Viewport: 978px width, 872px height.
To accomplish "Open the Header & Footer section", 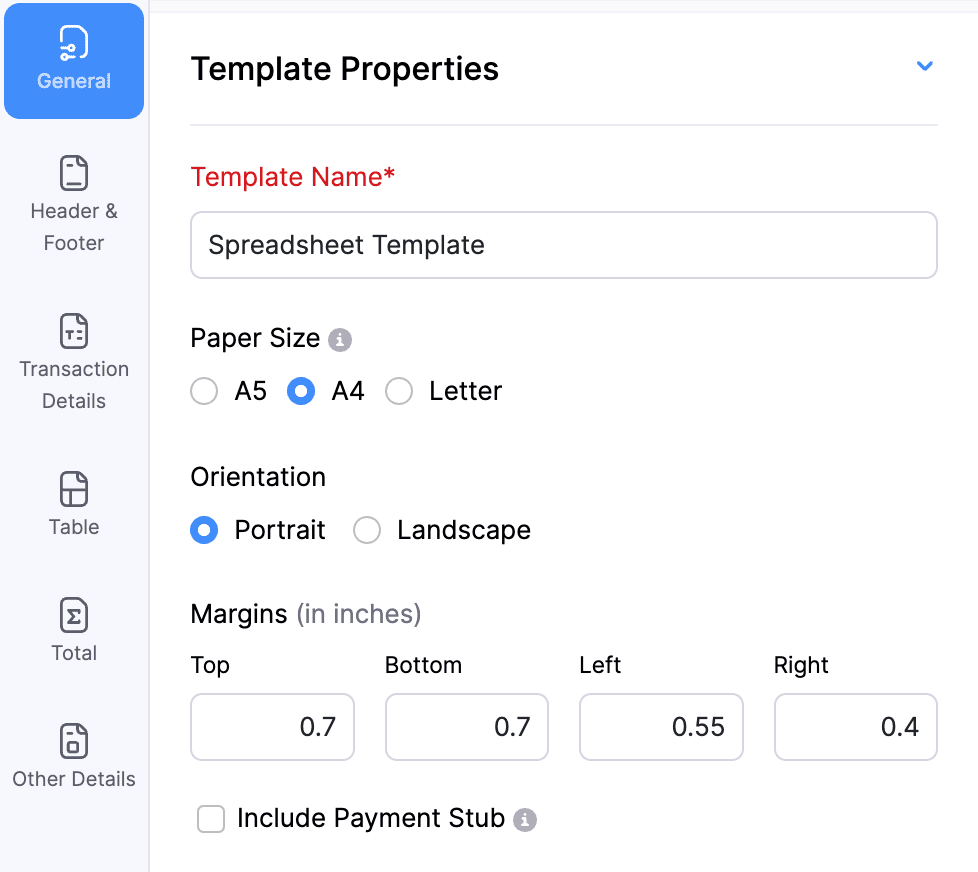I will tap(74, 200).
